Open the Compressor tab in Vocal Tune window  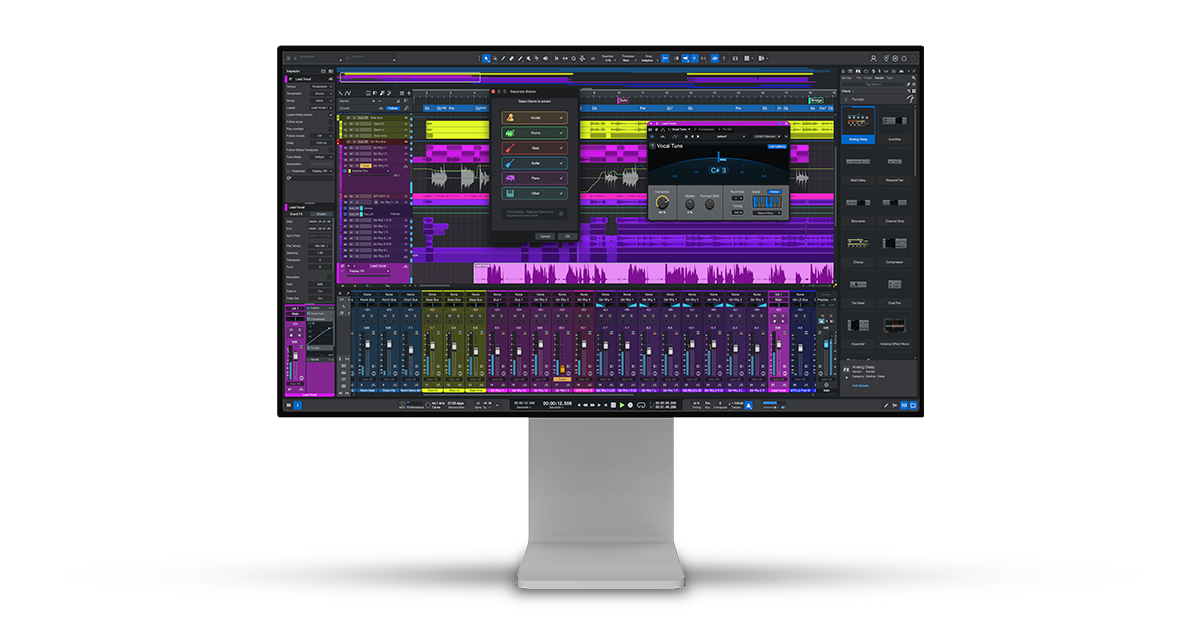705,129
